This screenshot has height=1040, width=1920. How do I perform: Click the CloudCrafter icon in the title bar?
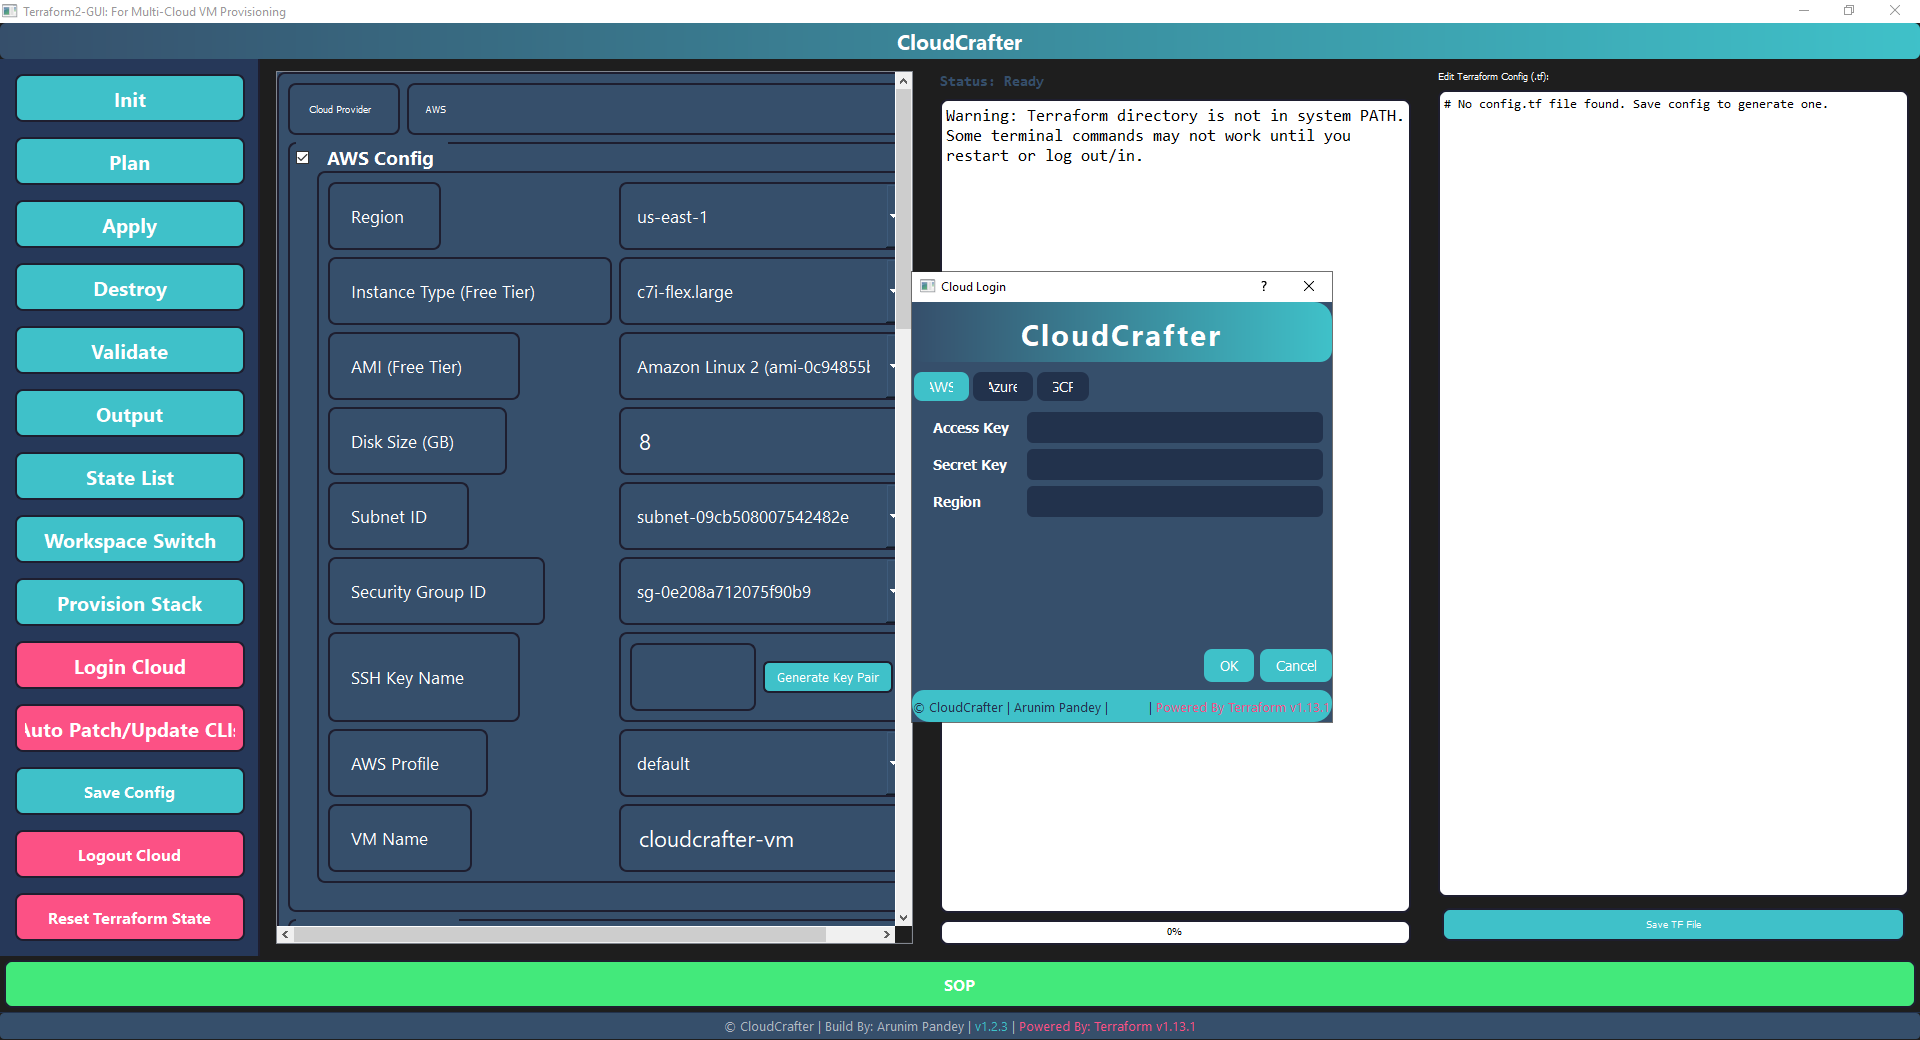pyautogui.click(x=10, y=11)
